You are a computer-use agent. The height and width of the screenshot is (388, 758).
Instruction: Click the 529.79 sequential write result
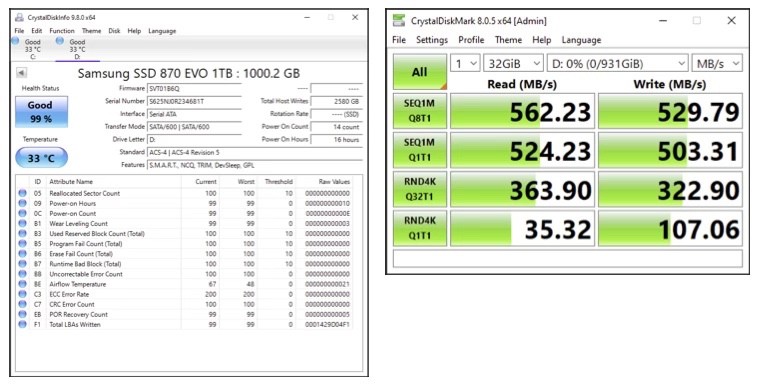tap(670, 111)
